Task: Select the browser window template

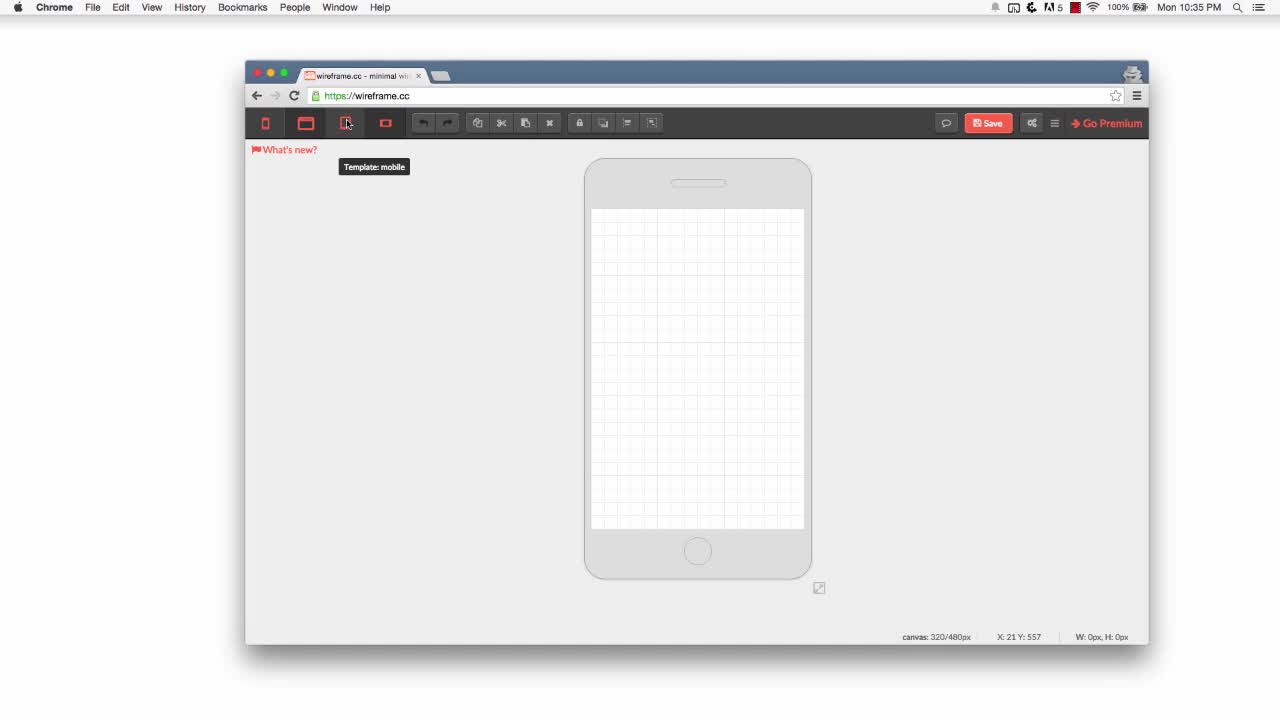Action: pyautogui.click(x=306, y=123)
